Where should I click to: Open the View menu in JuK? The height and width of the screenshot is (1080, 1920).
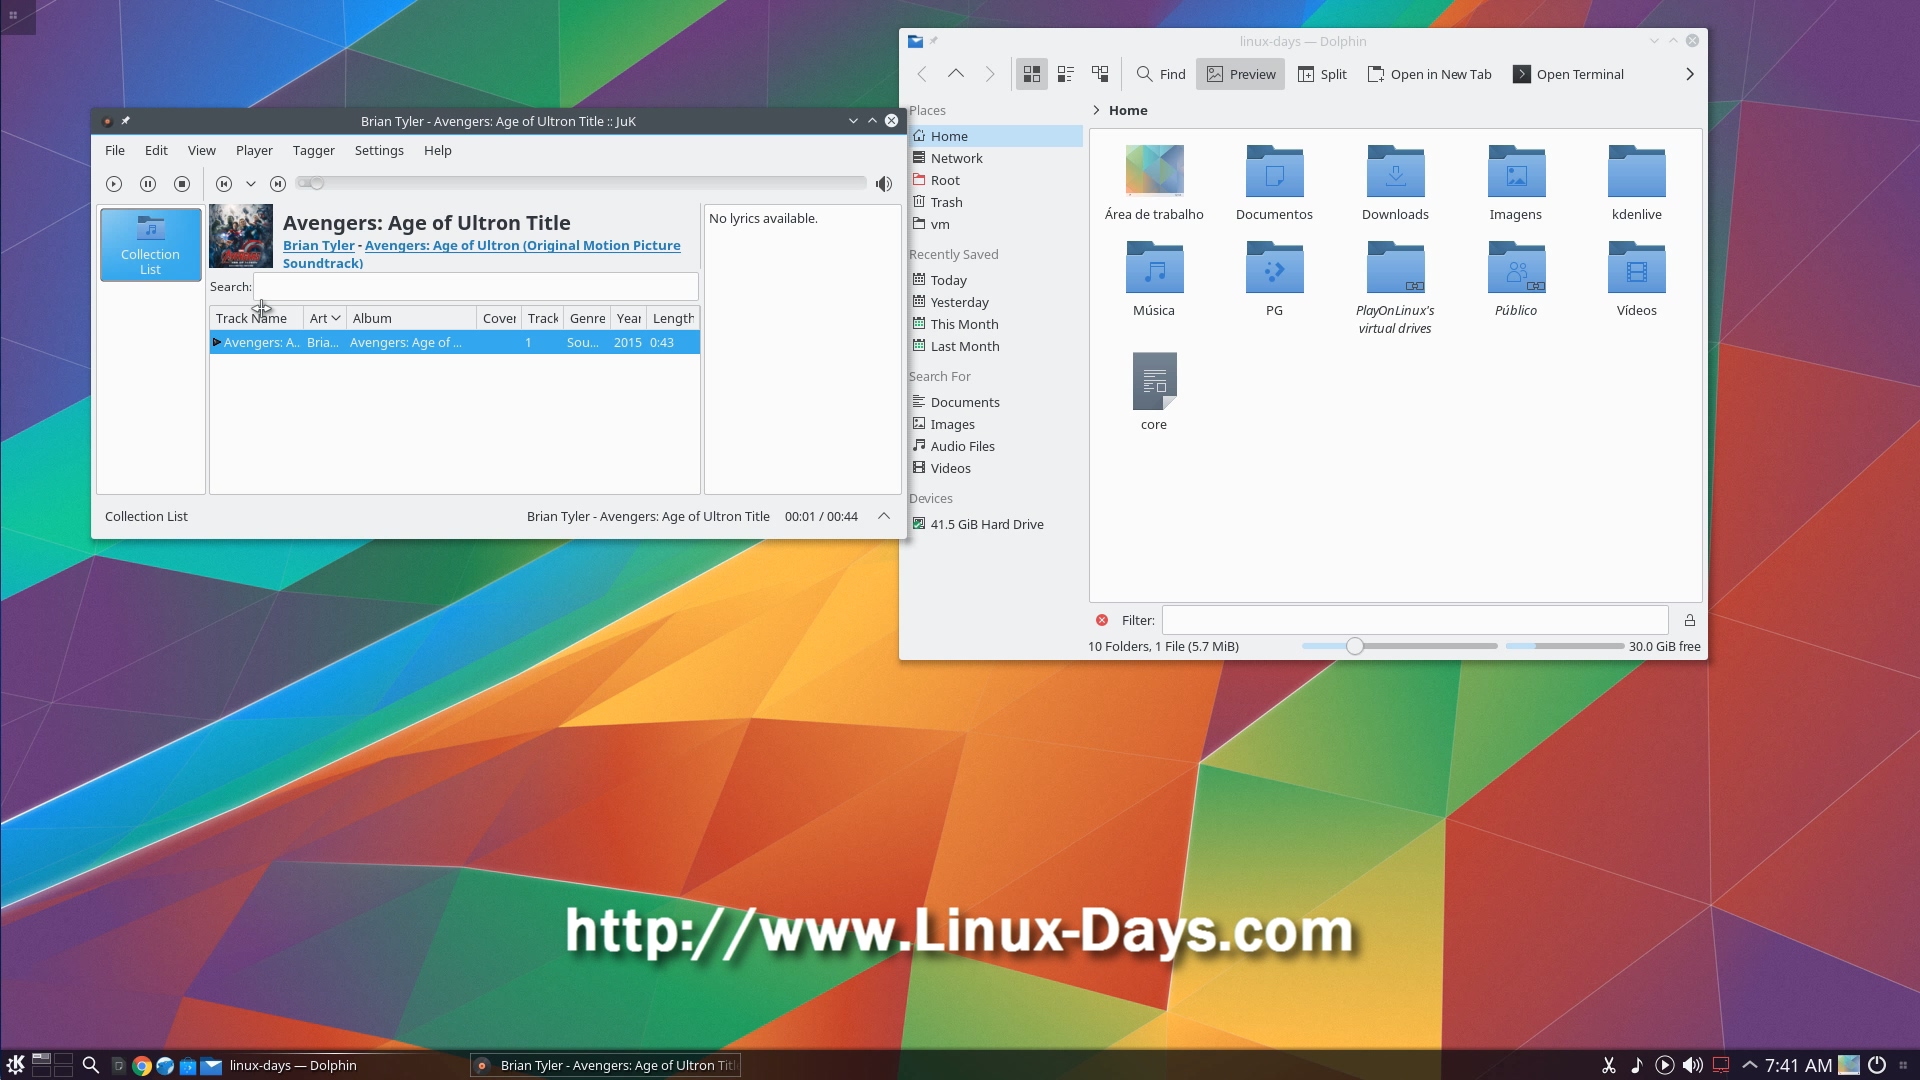pos(202,151)
